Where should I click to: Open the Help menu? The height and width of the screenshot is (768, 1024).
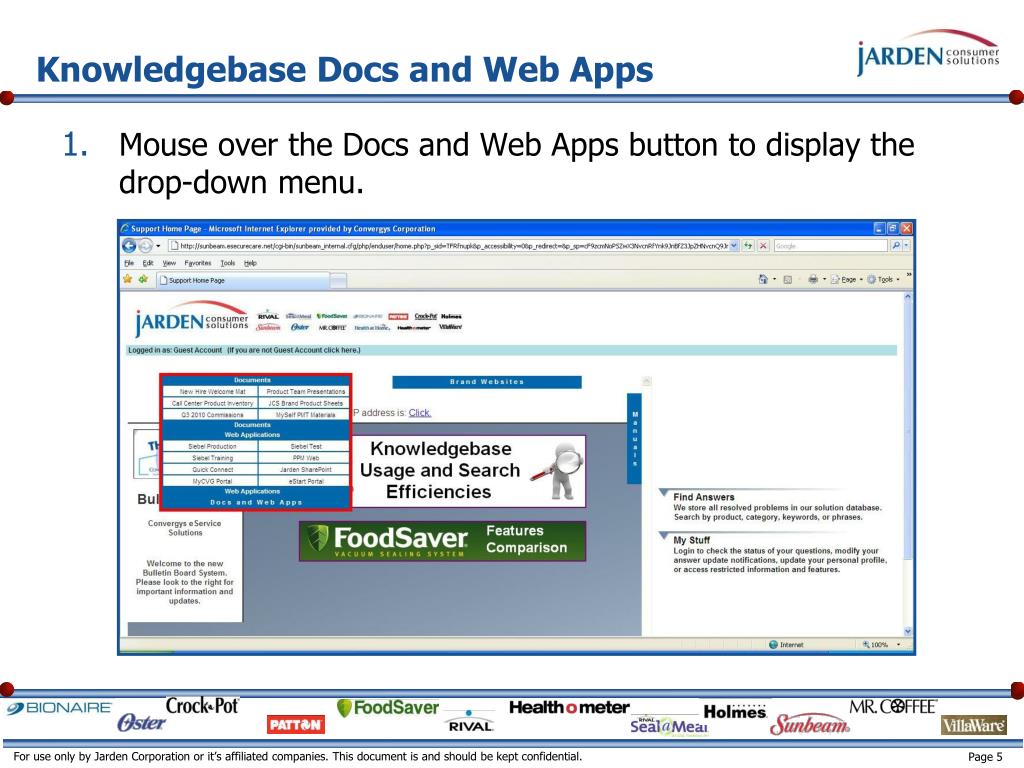pyautogui.click(x=250, y=263)
